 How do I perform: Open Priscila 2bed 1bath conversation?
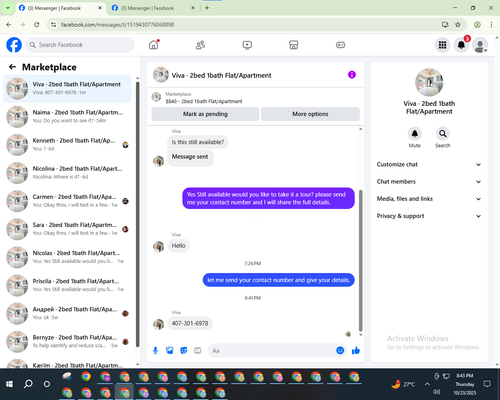point(67,285)
